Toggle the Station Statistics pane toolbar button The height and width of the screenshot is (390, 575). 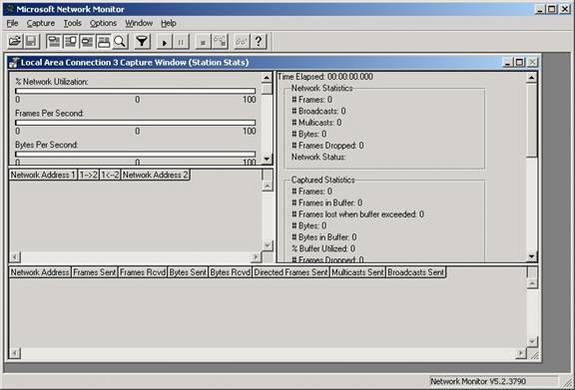(103, 41)
